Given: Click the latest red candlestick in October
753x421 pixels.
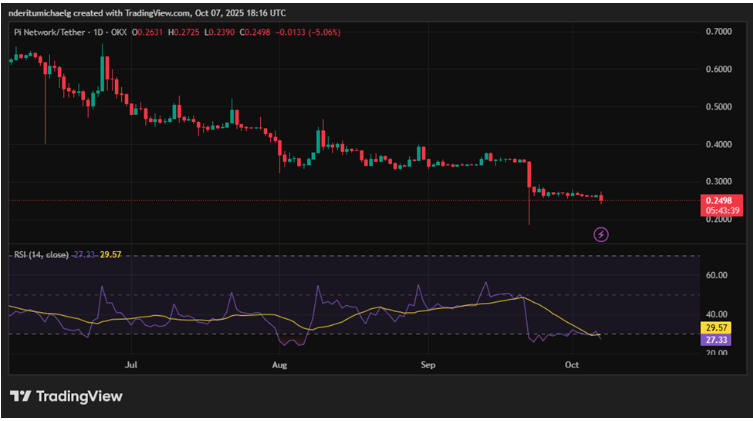Looking at the screenshot, I should coord(601,197).
